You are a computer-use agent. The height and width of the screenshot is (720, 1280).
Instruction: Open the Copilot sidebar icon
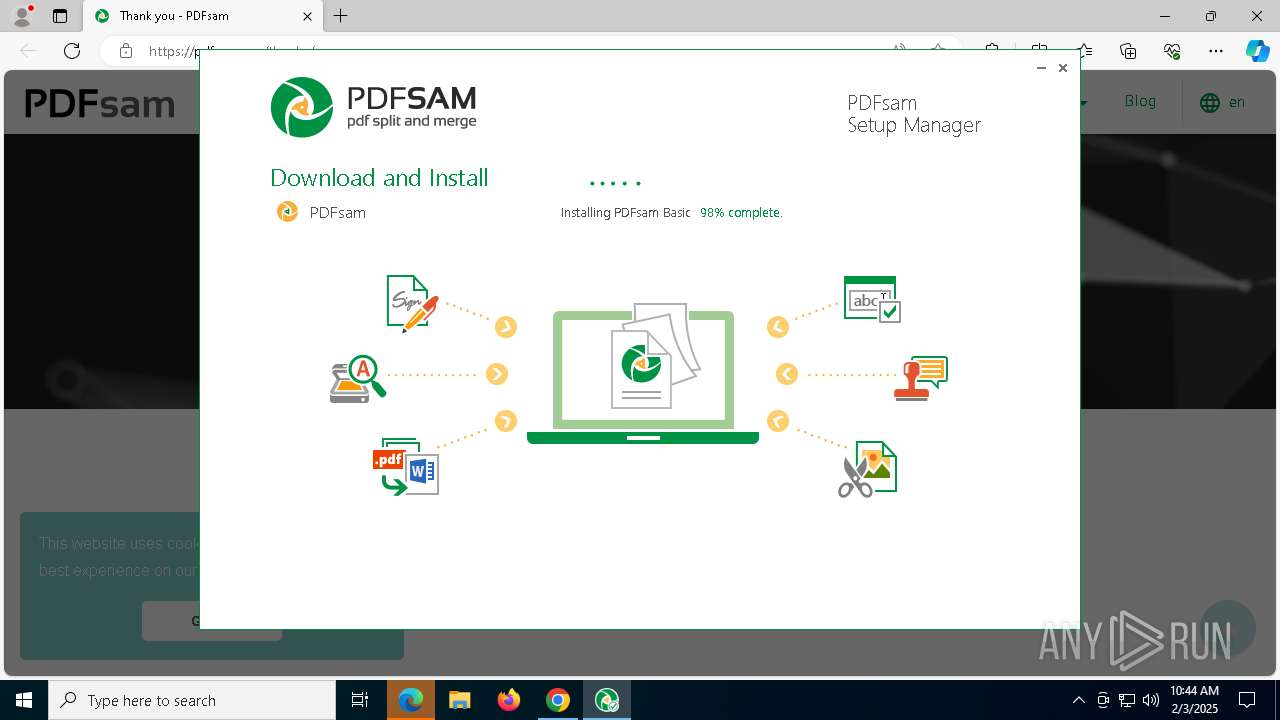coord(1257,51)
